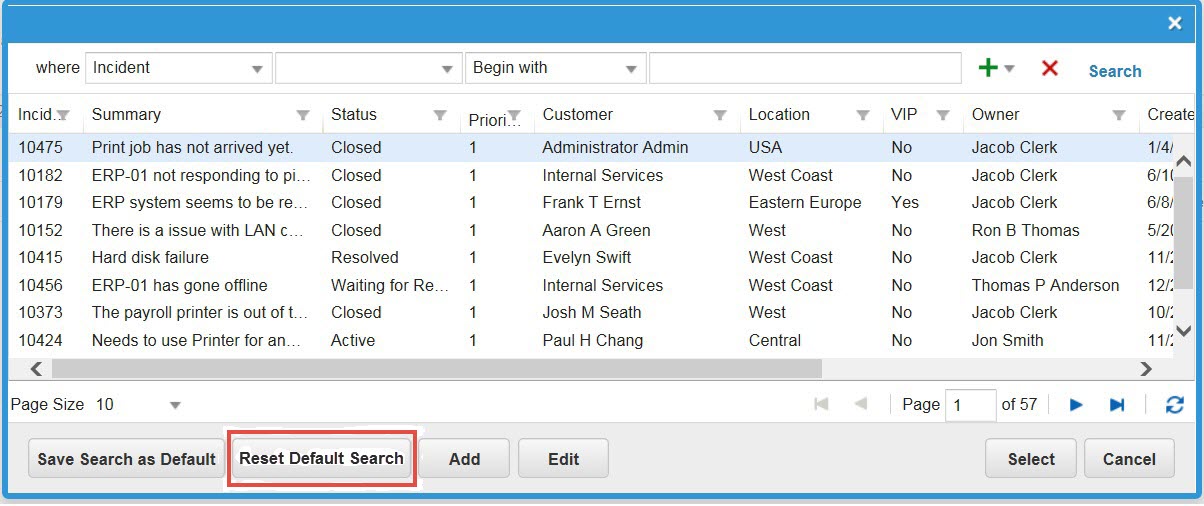Click the page number input field
Screen dimensions: 1204x506
coord(969,405)
